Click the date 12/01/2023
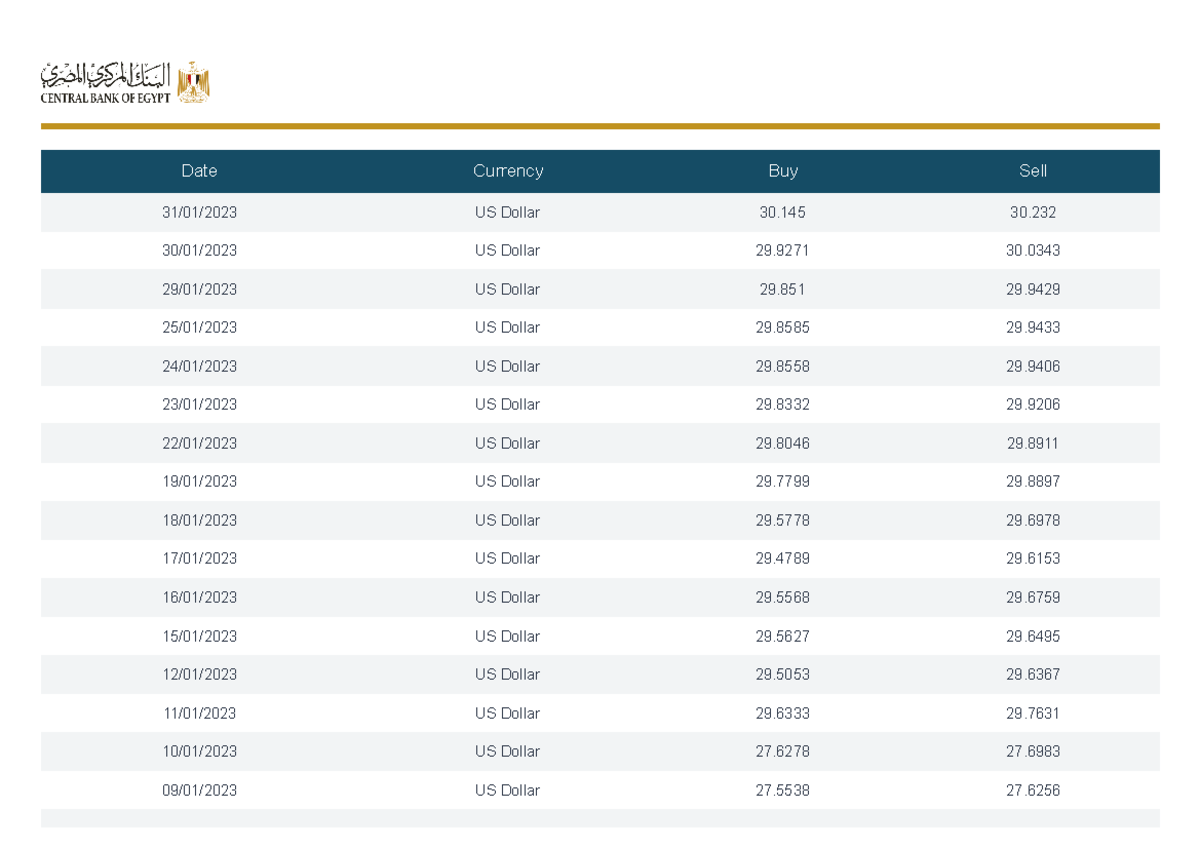Screen dimensions: 1200x848 (199, 675)
